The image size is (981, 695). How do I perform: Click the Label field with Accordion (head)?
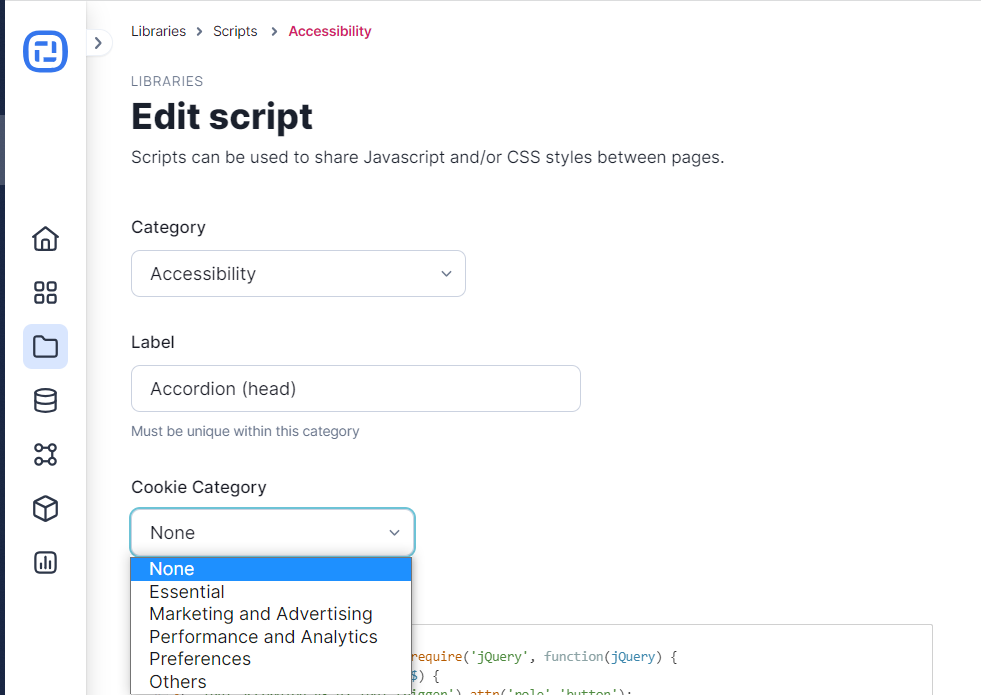coord(355,389)
